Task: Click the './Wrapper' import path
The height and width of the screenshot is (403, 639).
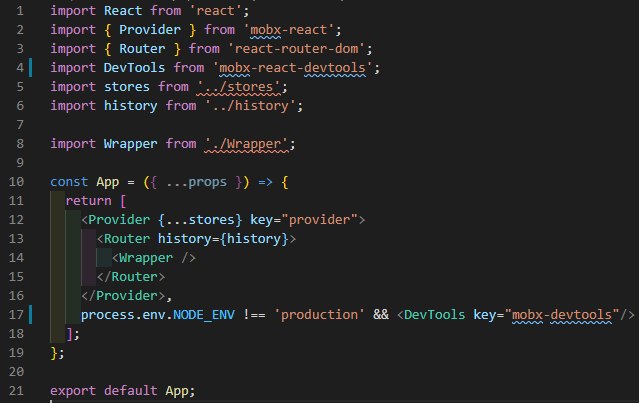Action: pos(246,144)
